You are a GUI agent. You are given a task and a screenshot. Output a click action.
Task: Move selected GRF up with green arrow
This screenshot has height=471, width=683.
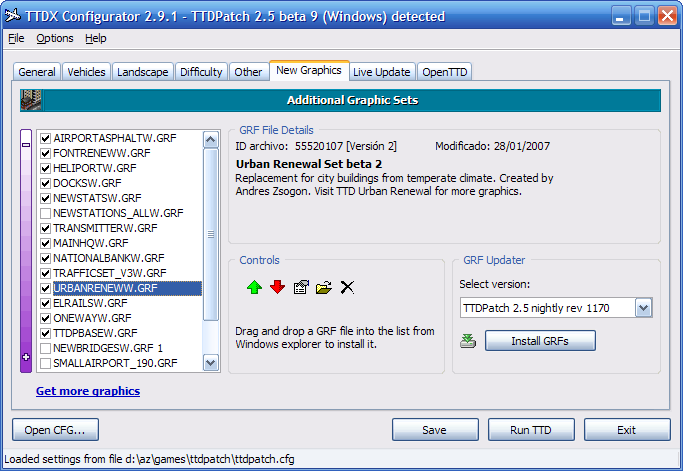click(255, 288)
